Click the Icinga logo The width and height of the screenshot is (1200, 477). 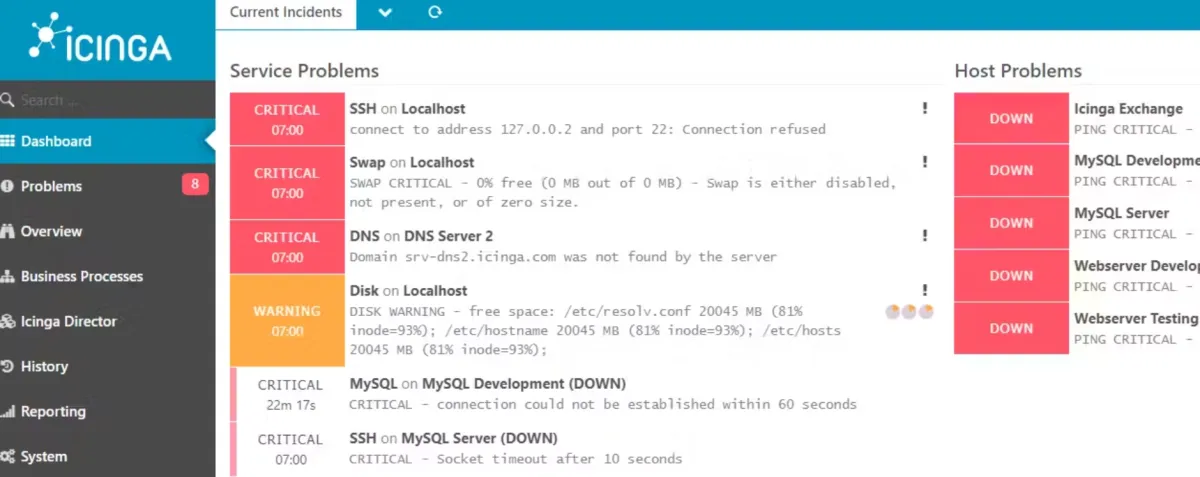(x=100, y=40)
